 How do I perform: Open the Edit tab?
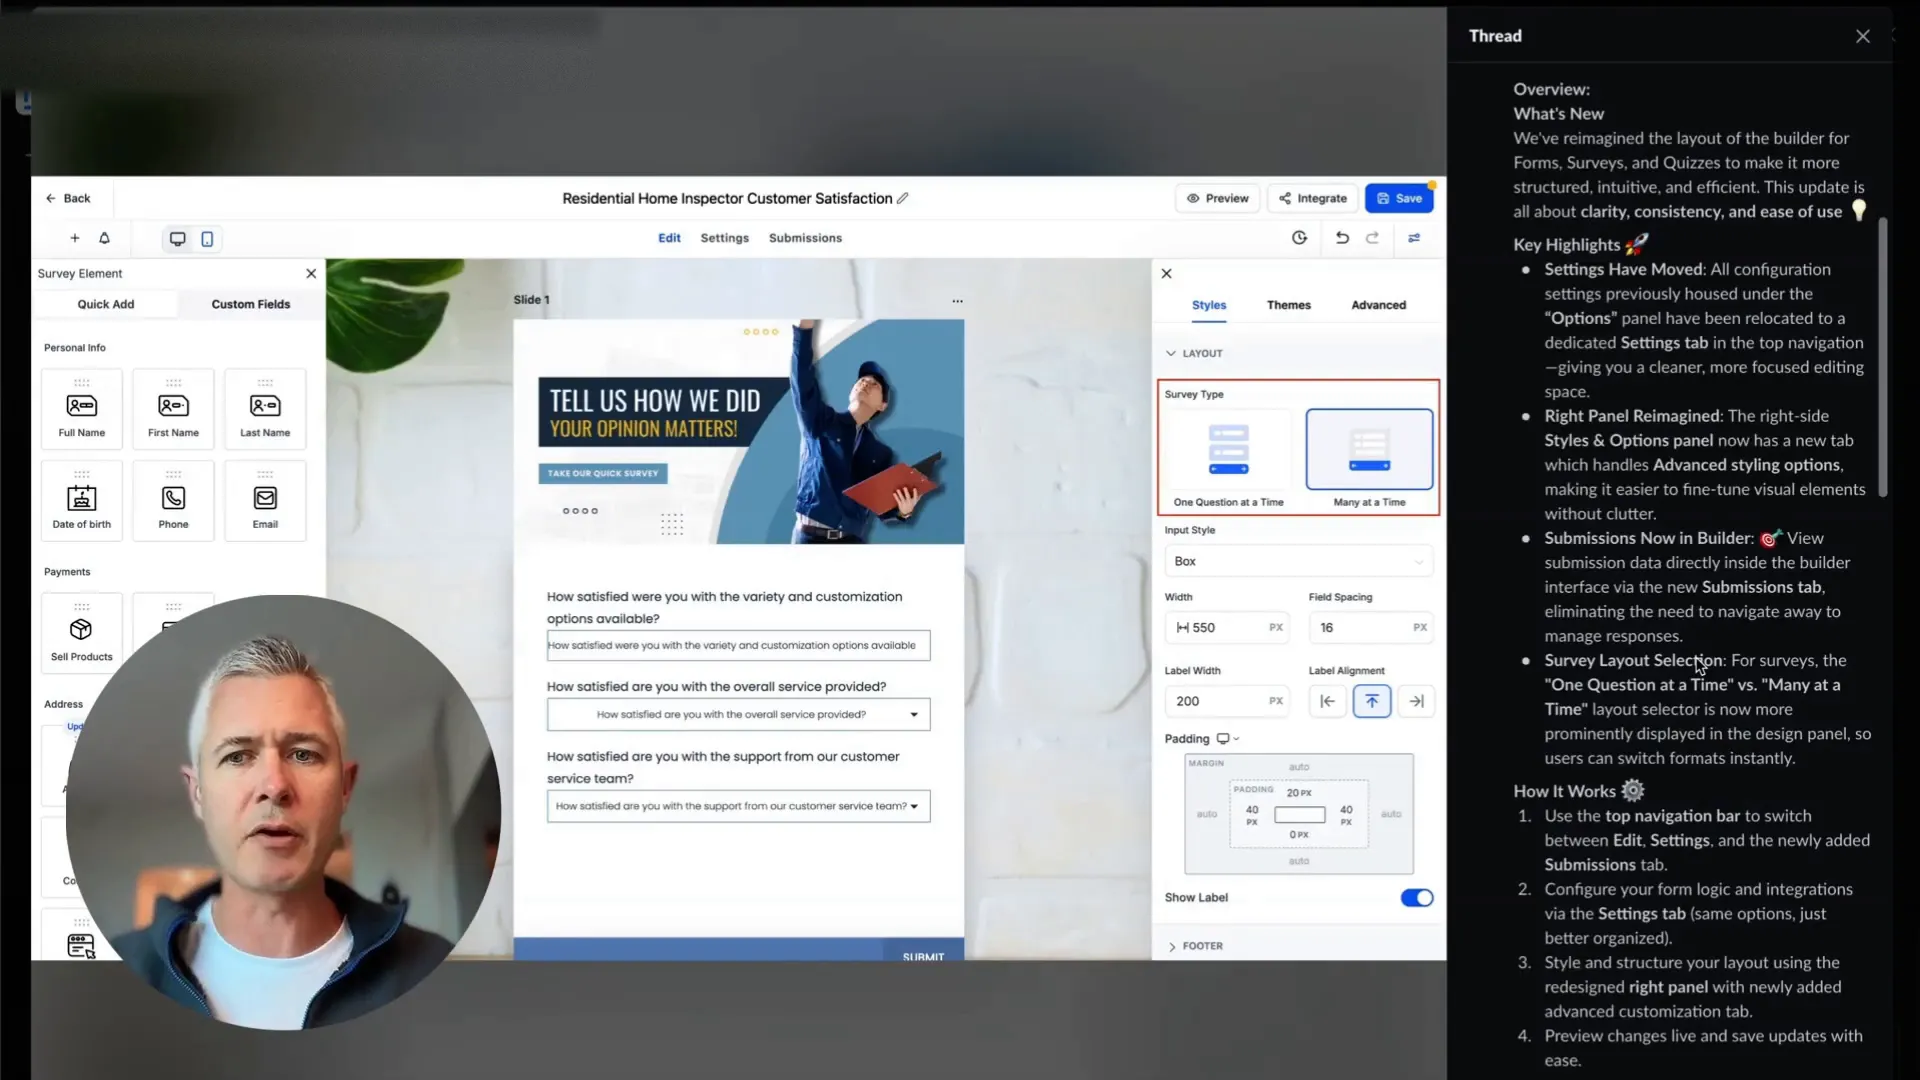(x=669, y=238)
